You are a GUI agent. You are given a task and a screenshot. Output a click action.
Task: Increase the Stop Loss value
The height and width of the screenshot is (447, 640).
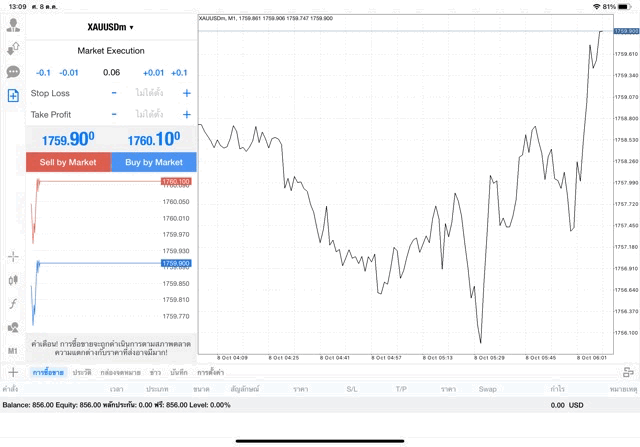pyautogui.click(x=186, y=93)
